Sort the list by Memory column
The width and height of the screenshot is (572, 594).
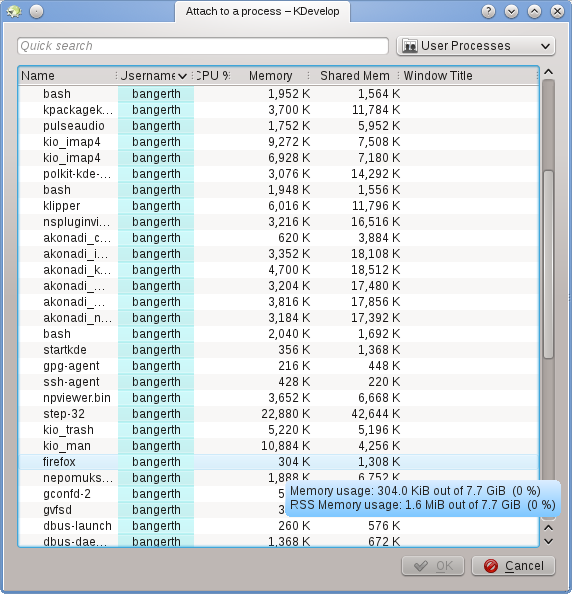pos(270,76)
